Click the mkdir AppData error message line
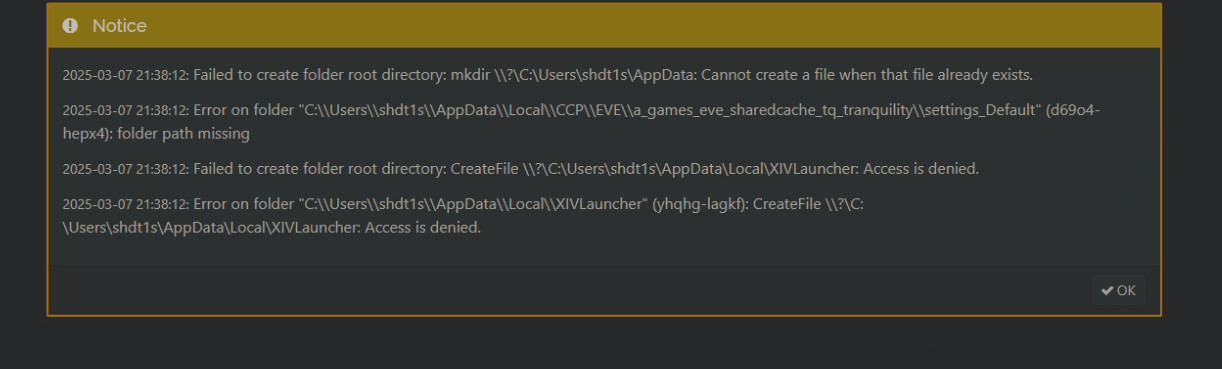Viewport: 1222px width, 369px height. (547, 75)
